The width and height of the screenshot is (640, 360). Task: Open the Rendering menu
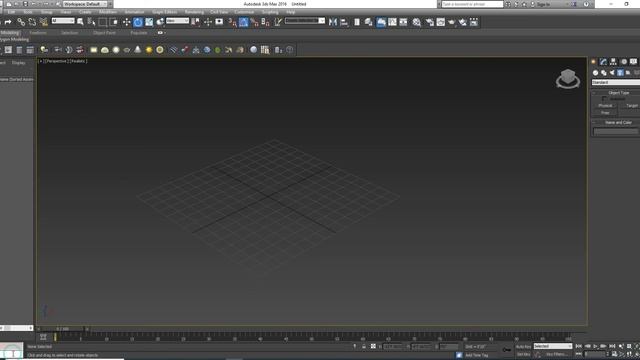pyautogui.click(x=194, y=12)
